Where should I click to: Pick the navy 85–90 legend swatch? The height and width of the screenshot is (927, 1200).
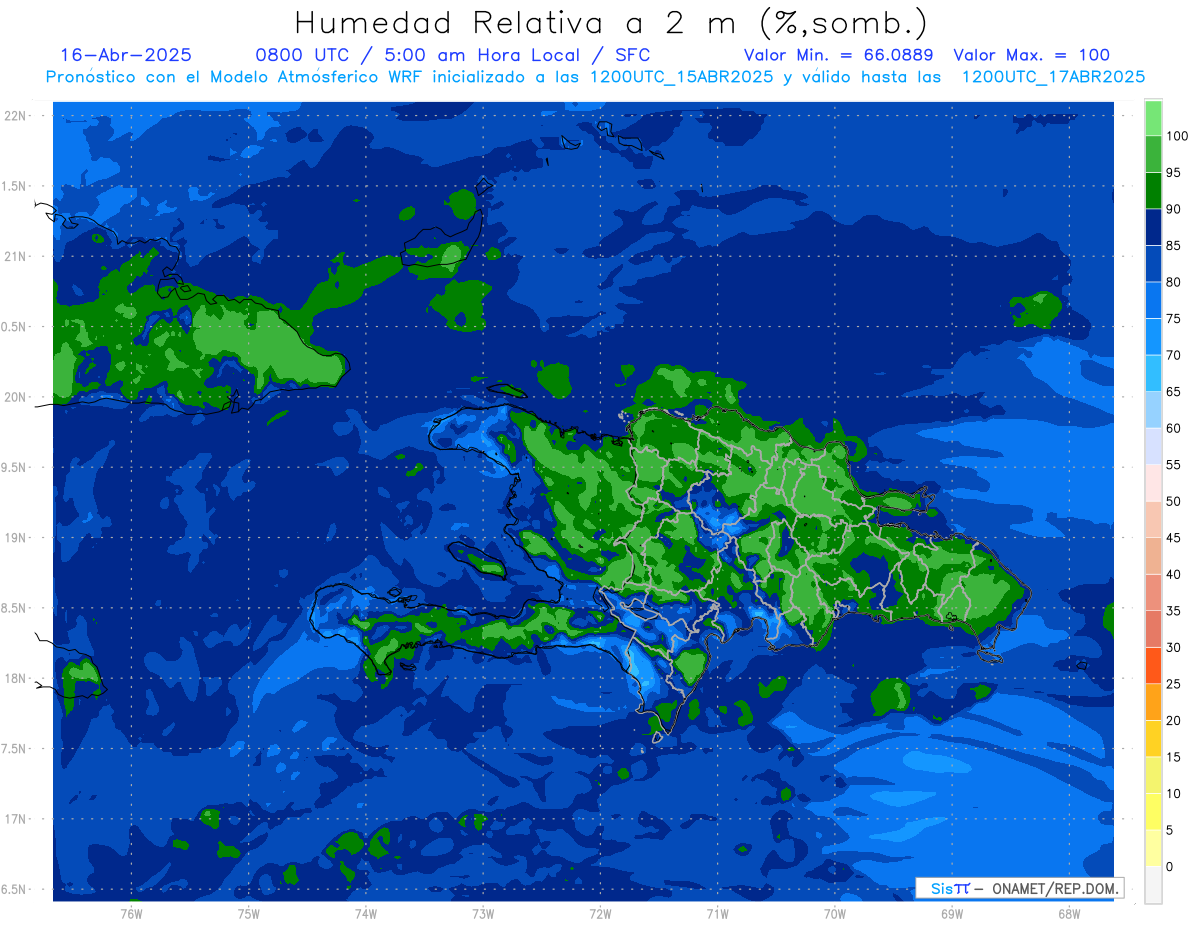tap(1153, 227)
